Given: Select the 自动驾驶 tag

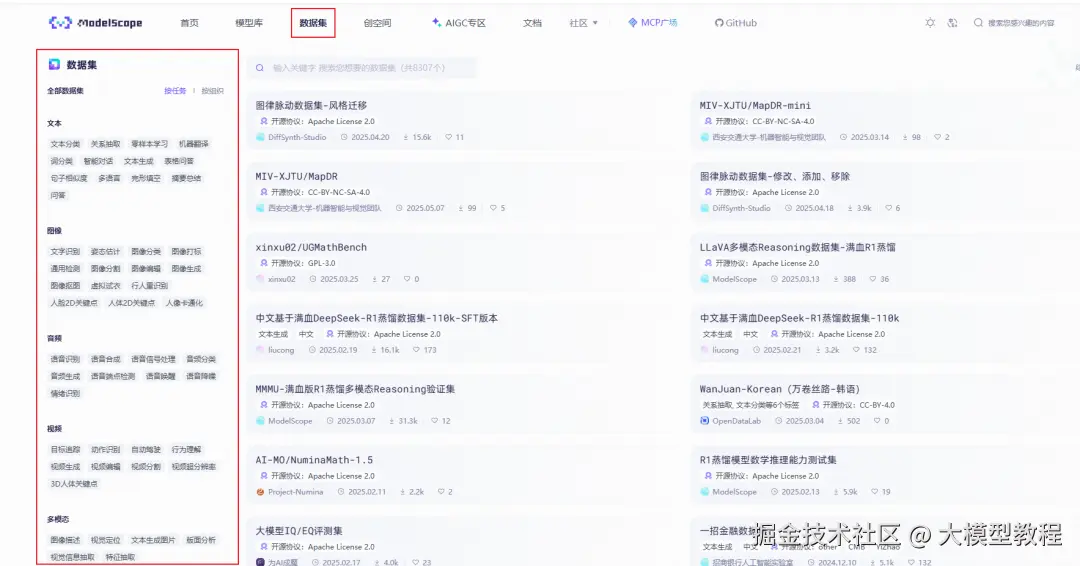Looking at the screenshot, I should [146, 450].
